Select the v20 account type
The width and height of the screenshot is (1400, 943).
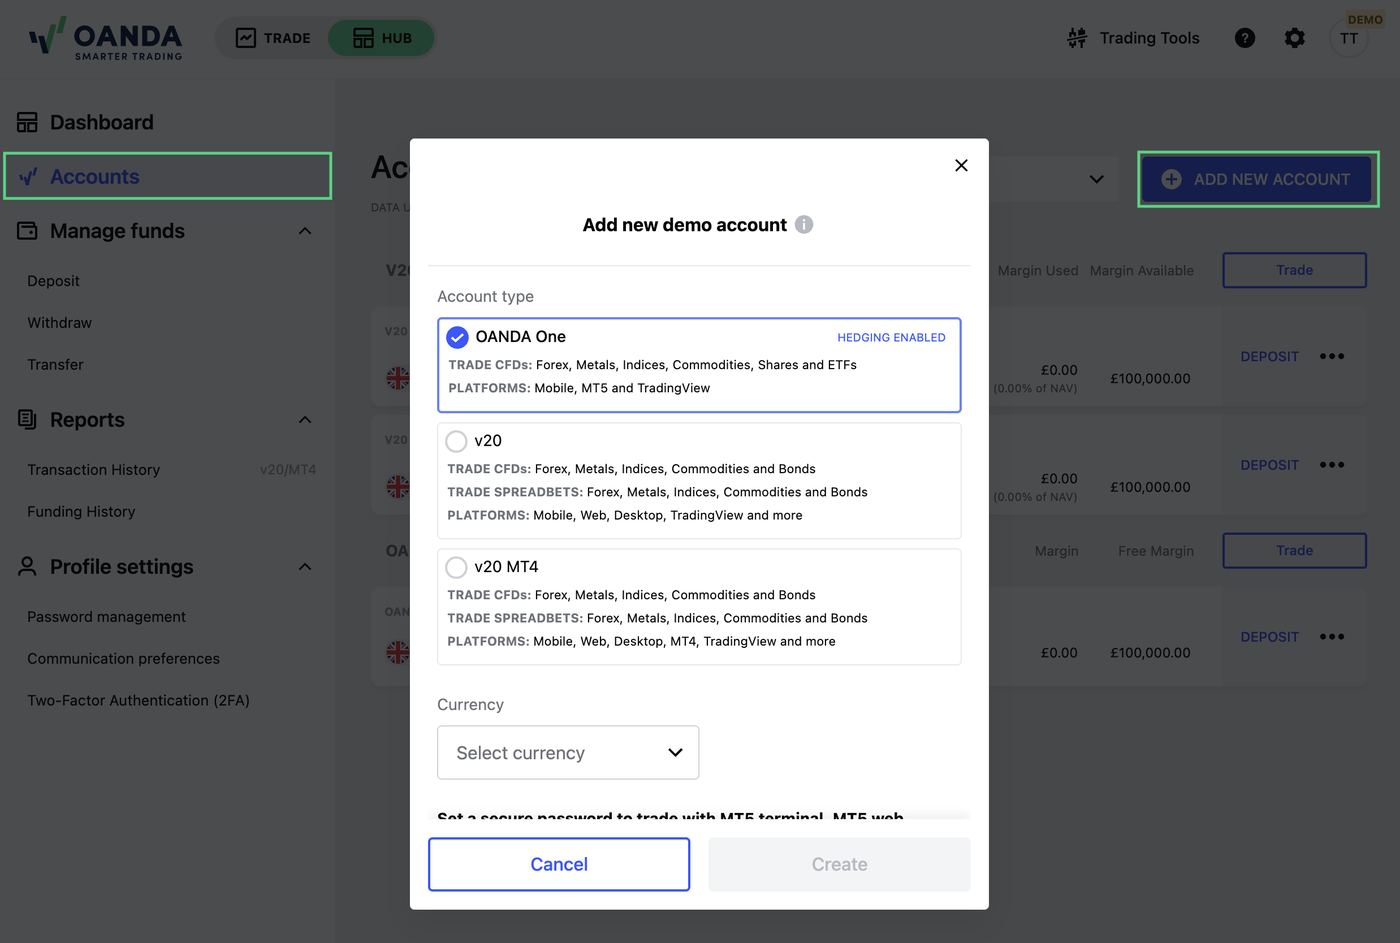coord(699,481)
